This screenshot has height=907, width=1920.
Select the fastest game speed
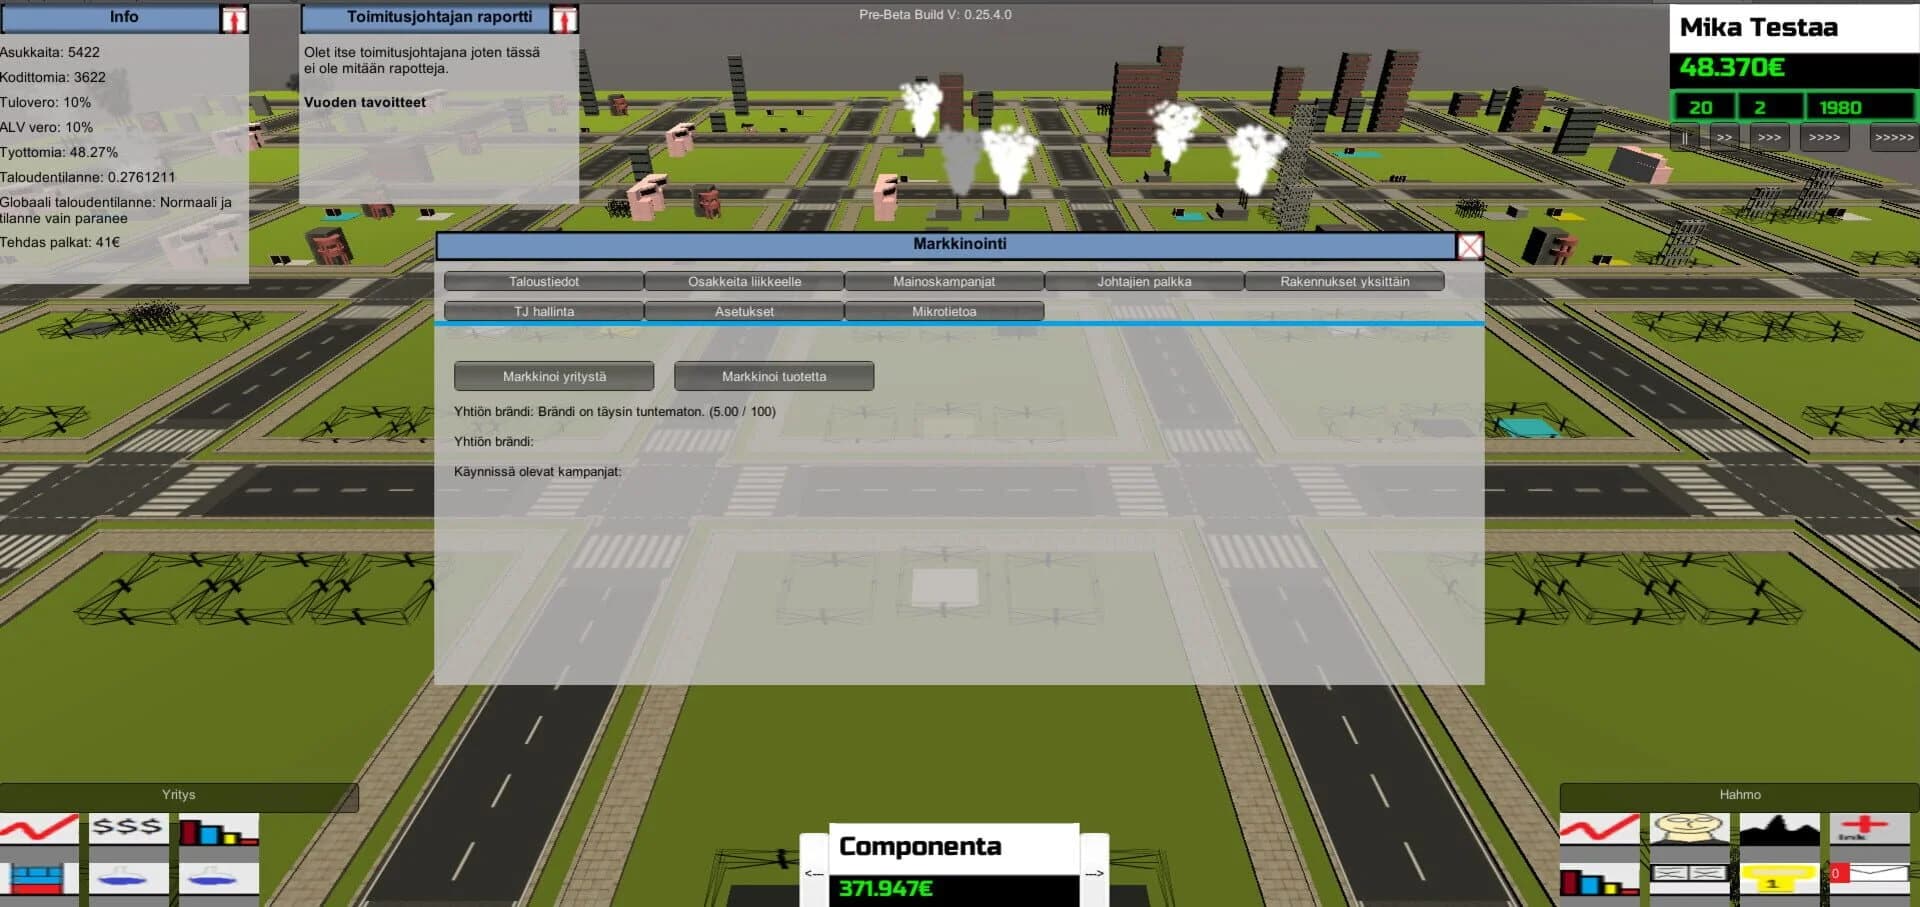(x=1890, y=137)
